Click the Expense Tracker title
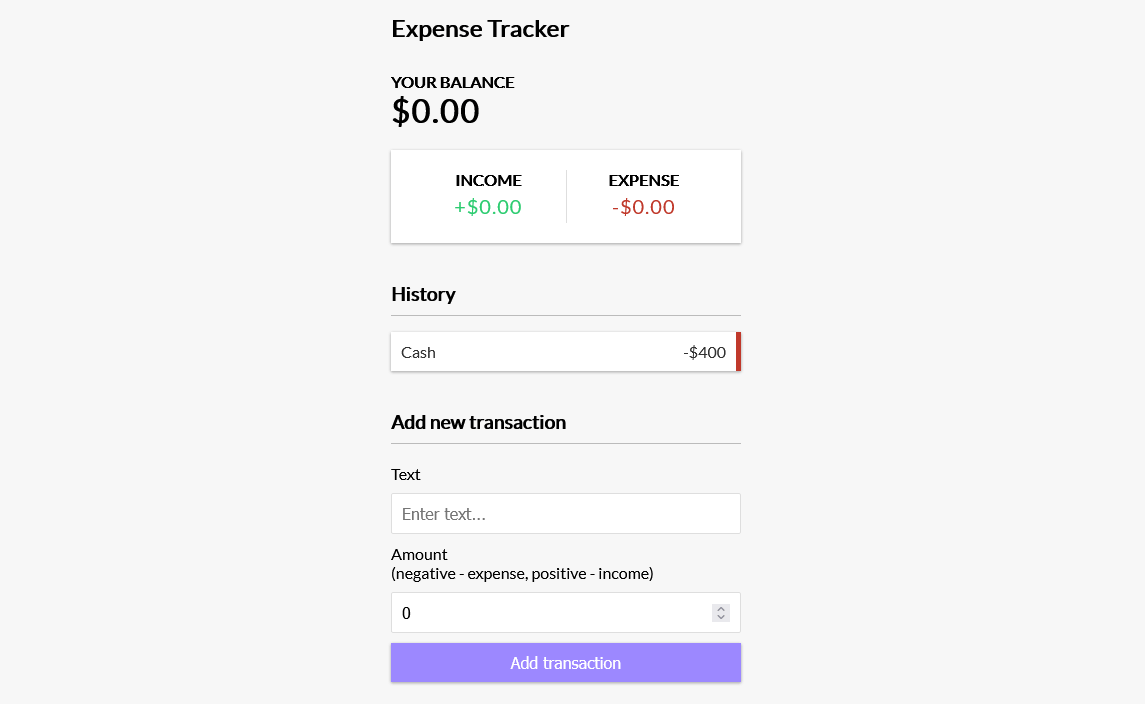1145x704 pixels. tap(479, 29)
